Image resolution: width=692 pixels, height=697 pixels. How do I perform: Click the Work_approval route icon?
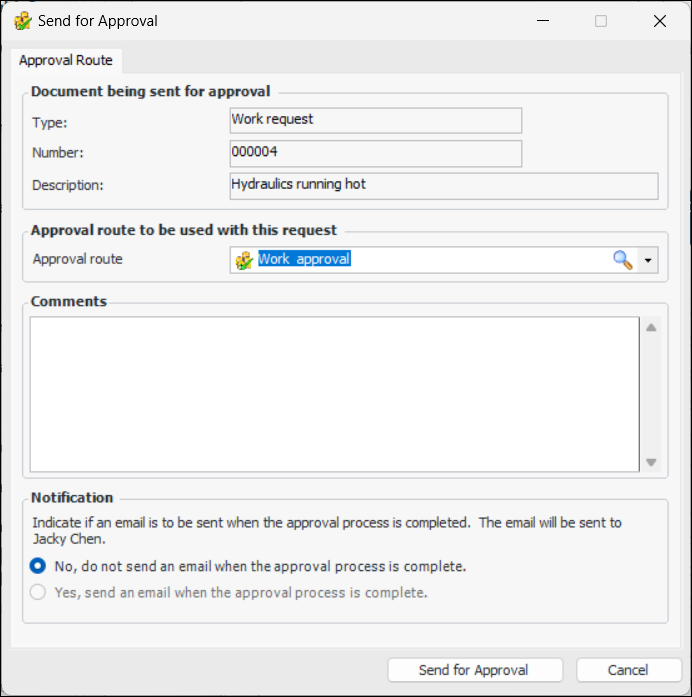tap(243, 260)
